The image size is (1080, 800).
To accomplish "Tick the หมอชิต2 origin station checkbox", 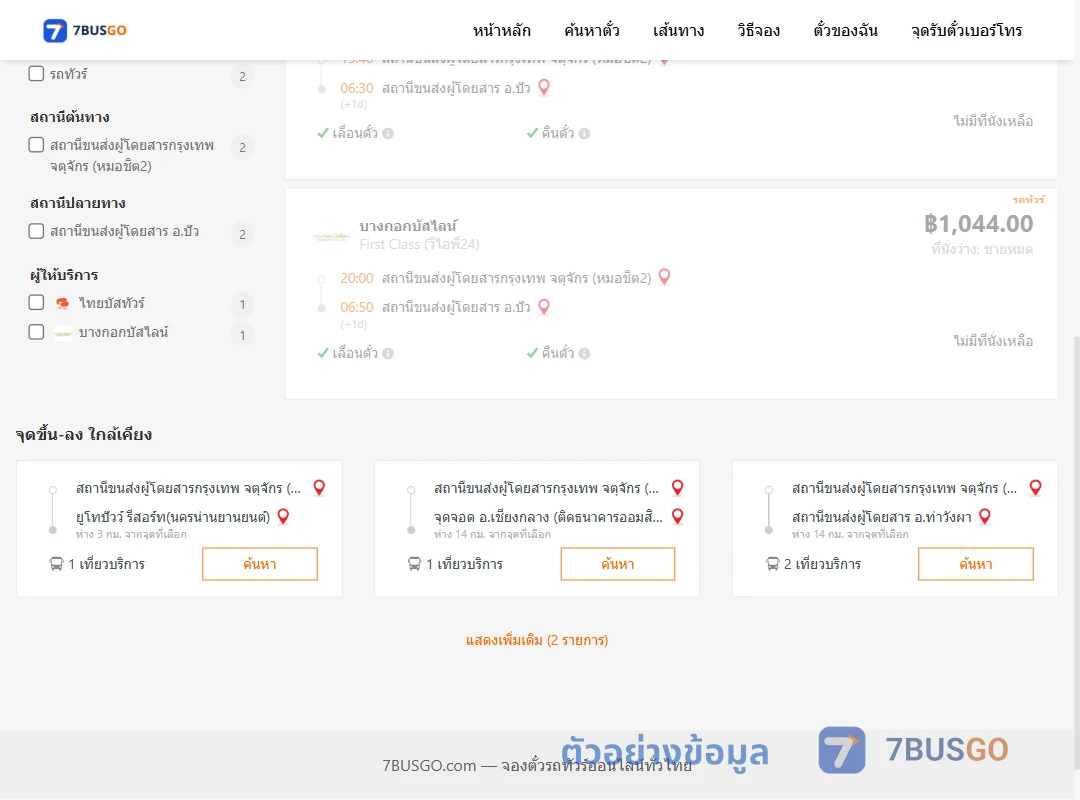I will coord(37,145).
